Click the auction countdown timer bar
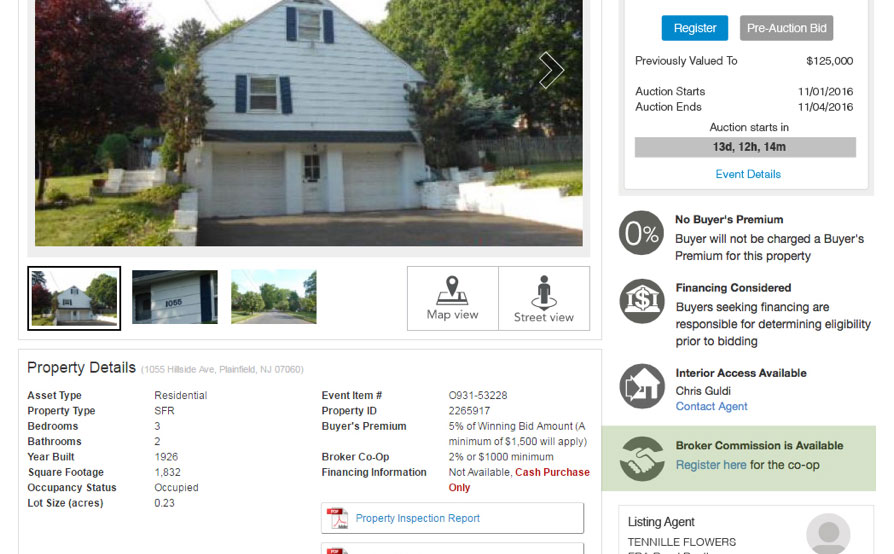 (745, 147)
